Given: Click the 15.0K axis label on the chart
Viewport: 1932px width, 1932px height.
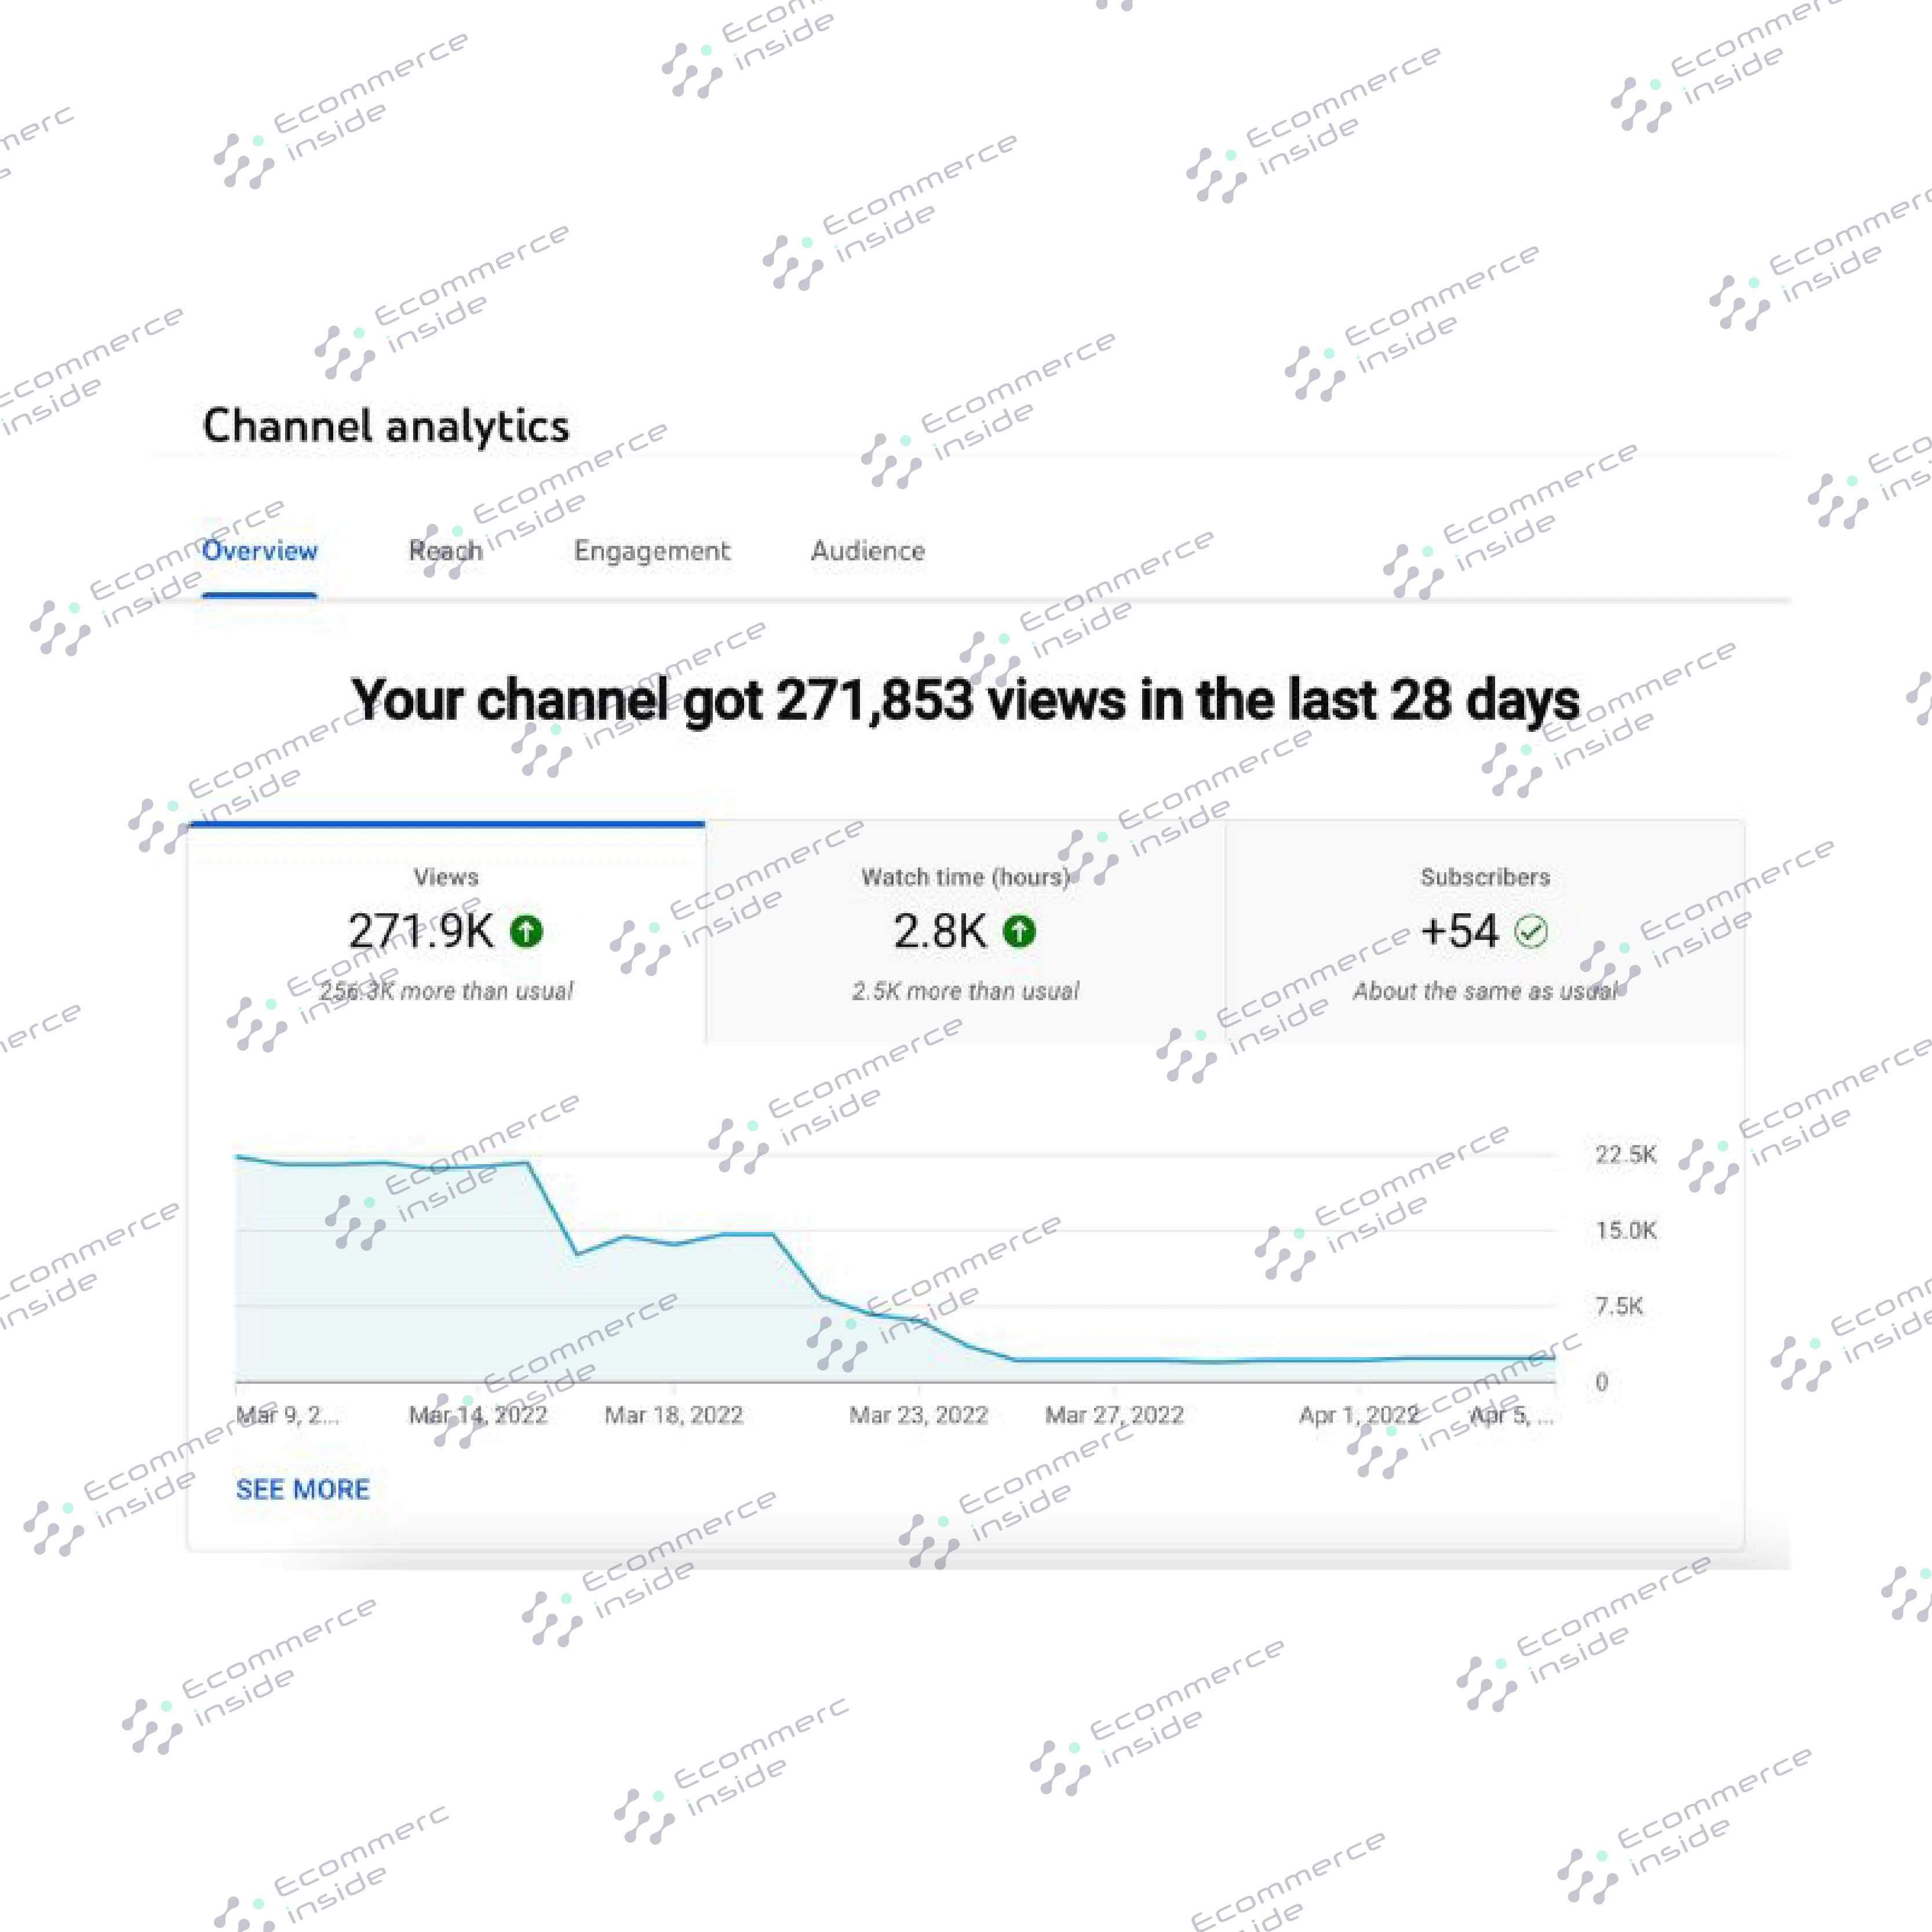Looking at the screenshot, I should pyautogui.click(x=1626, y=1230).
